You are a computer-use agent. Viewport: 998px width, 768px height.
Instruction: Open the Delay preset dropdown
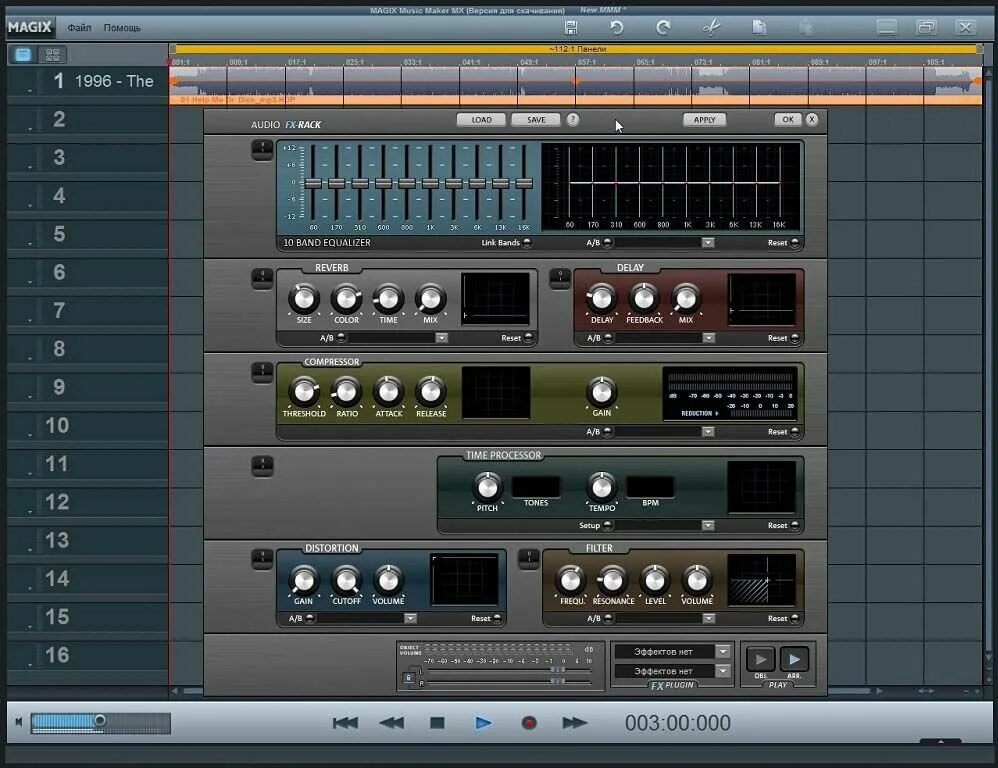click(x=708, y=338)
